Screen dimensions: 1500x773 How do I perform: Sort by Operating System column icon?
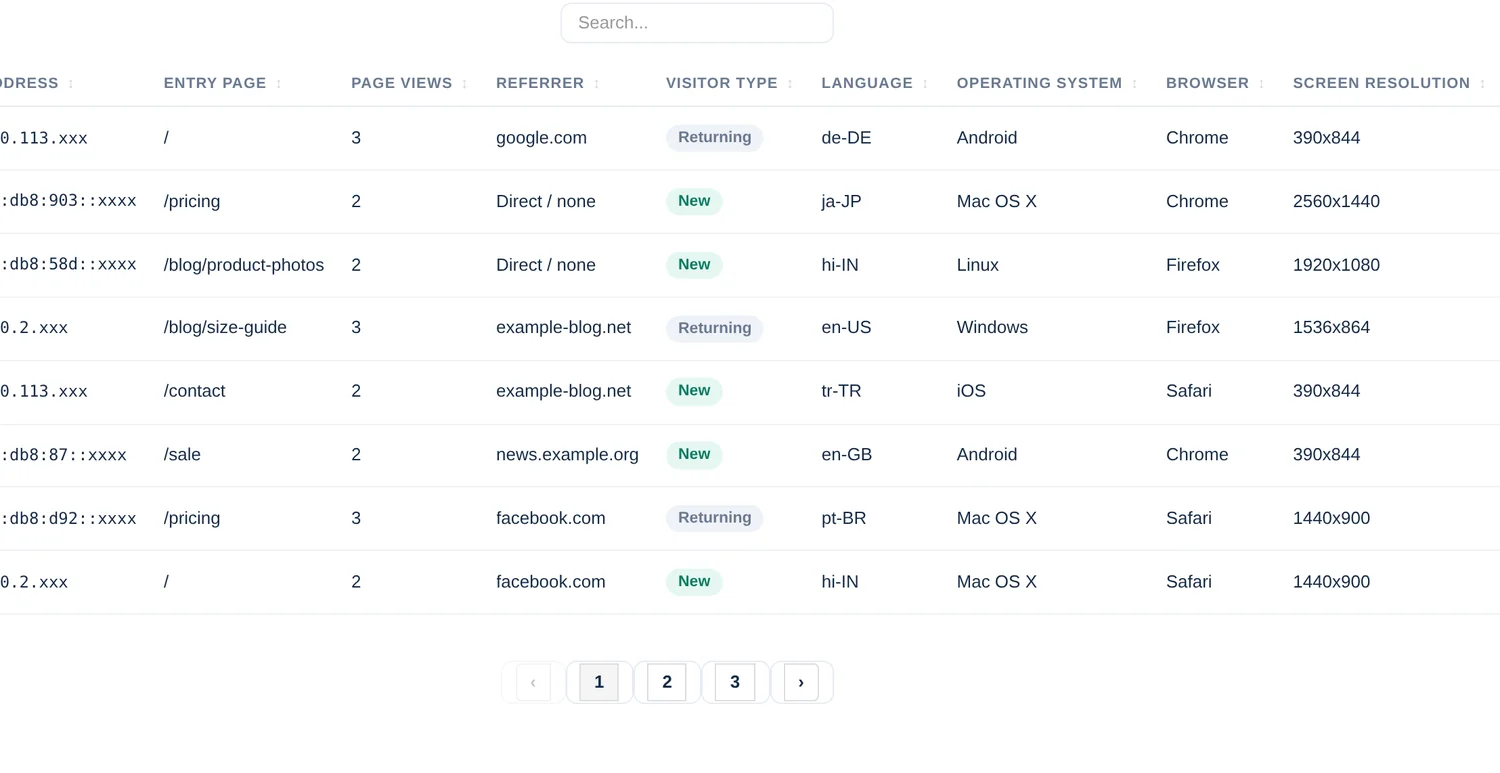pyautogui.click(x=1135, y=84)
